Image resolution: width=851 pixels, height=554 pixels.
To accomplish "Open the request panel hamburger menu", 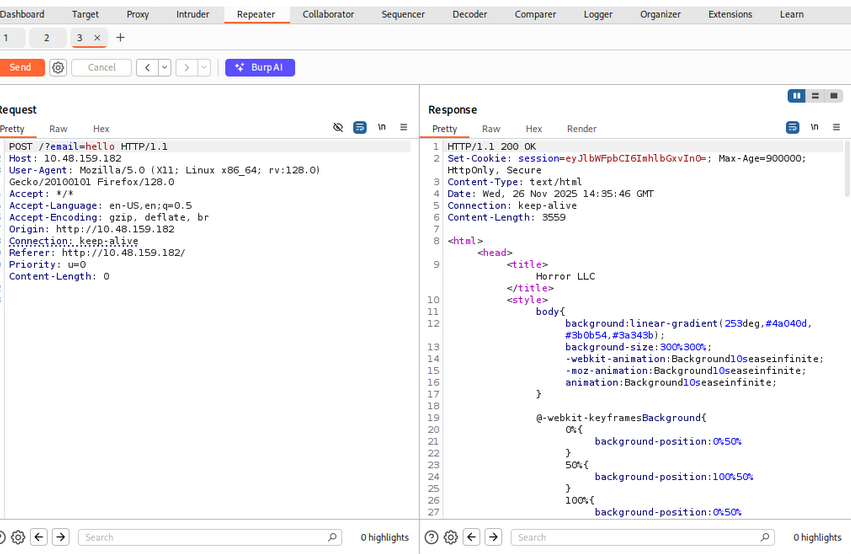I will pos(403,128).
